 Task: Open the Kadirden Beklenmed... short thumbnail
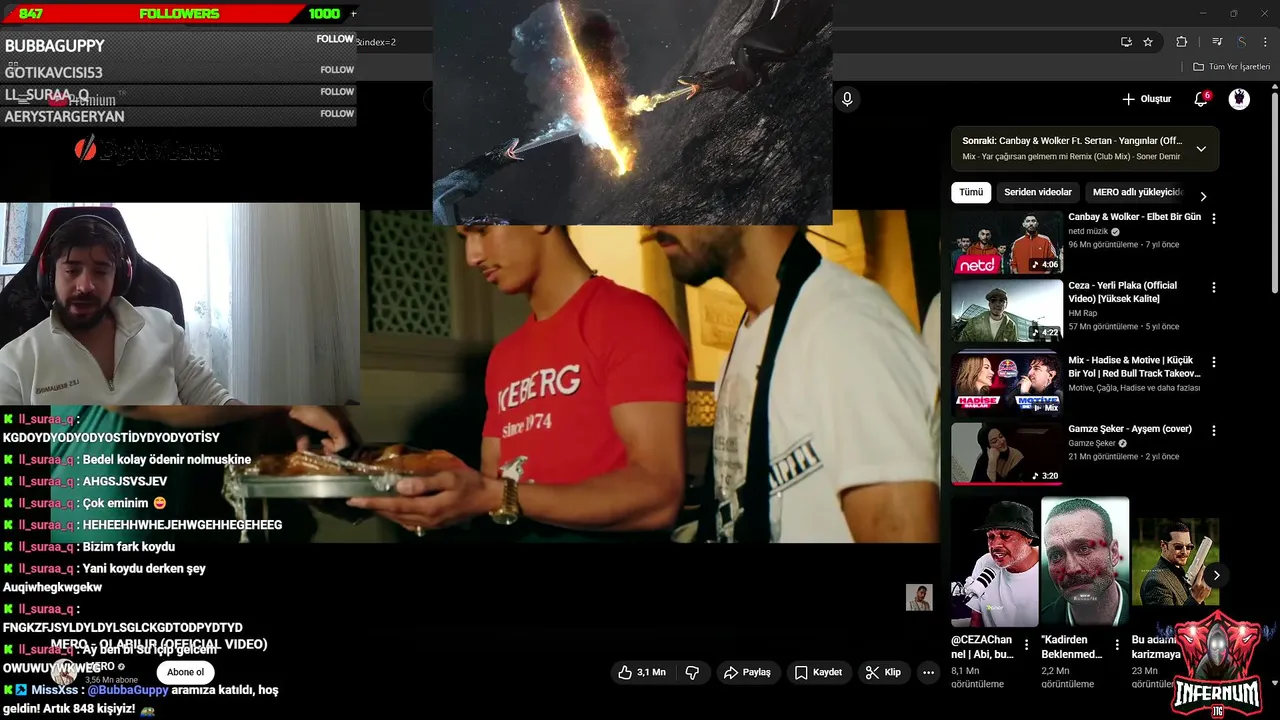pos(1085,562)
